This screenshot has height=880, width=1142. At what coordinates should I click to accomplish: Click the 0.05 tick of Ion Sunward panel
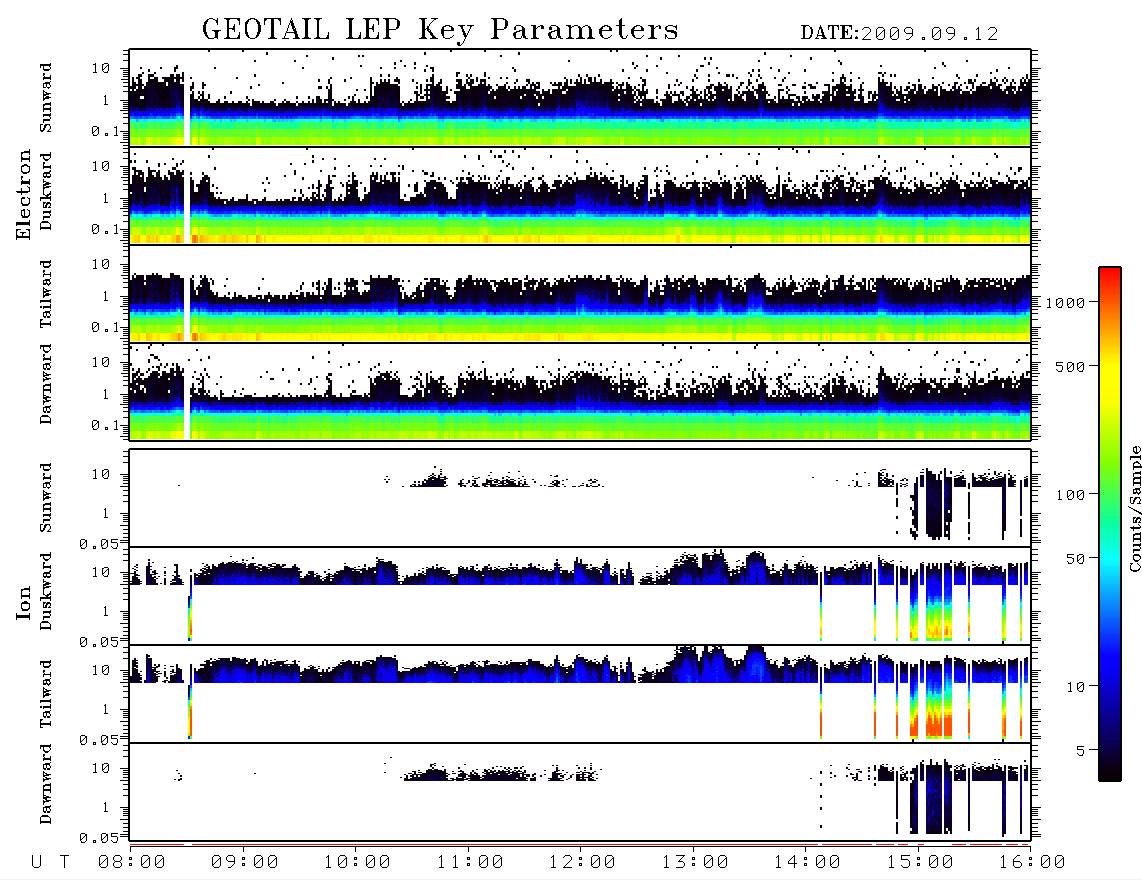click(99, 543)
